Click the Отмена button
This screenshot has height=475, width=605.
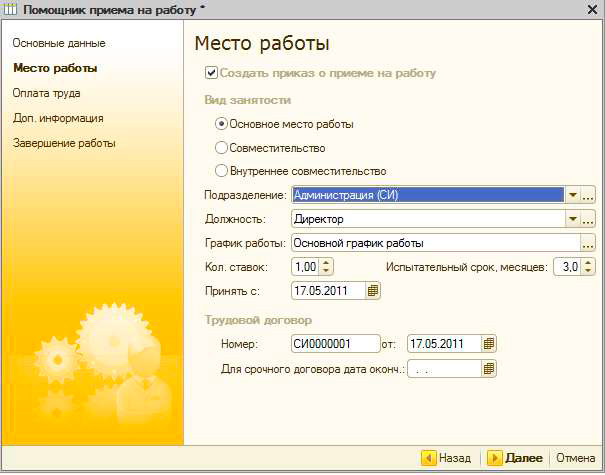click(x=574, y=458)
